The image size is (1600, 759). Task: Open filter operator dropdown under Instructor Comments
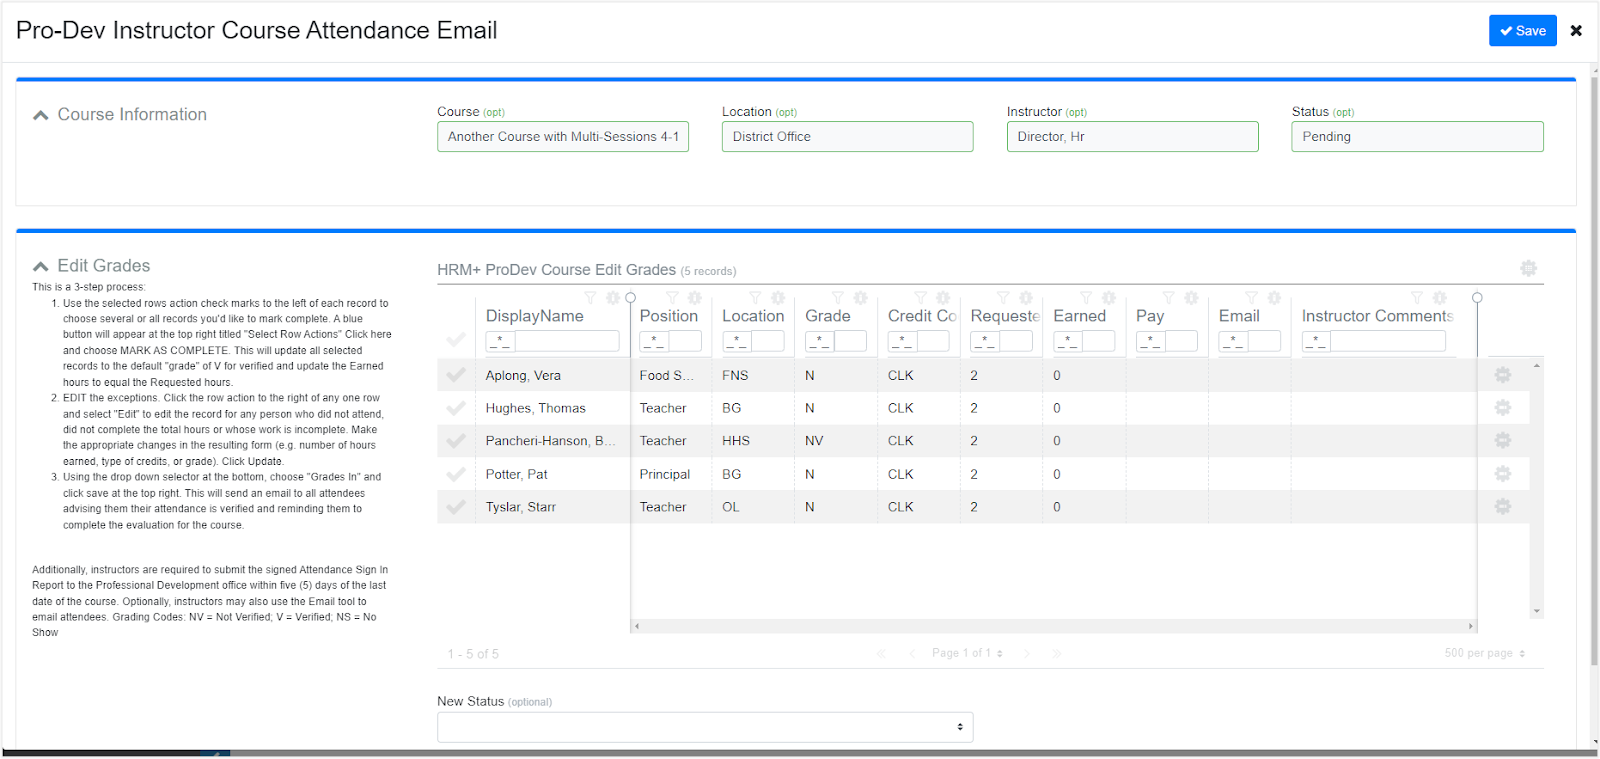pyautogui.click(x=1316, y=341)
